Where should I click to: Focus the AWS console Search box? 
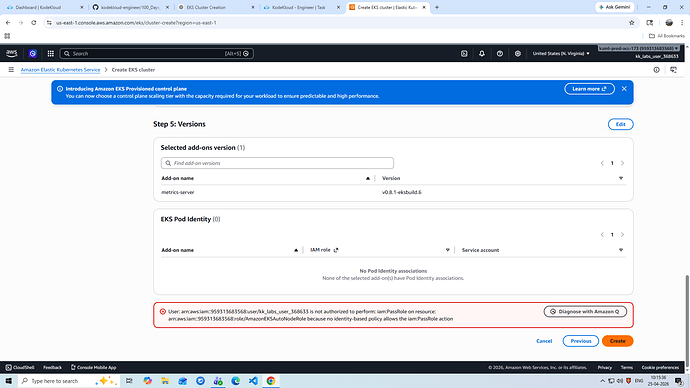point(156,53)
